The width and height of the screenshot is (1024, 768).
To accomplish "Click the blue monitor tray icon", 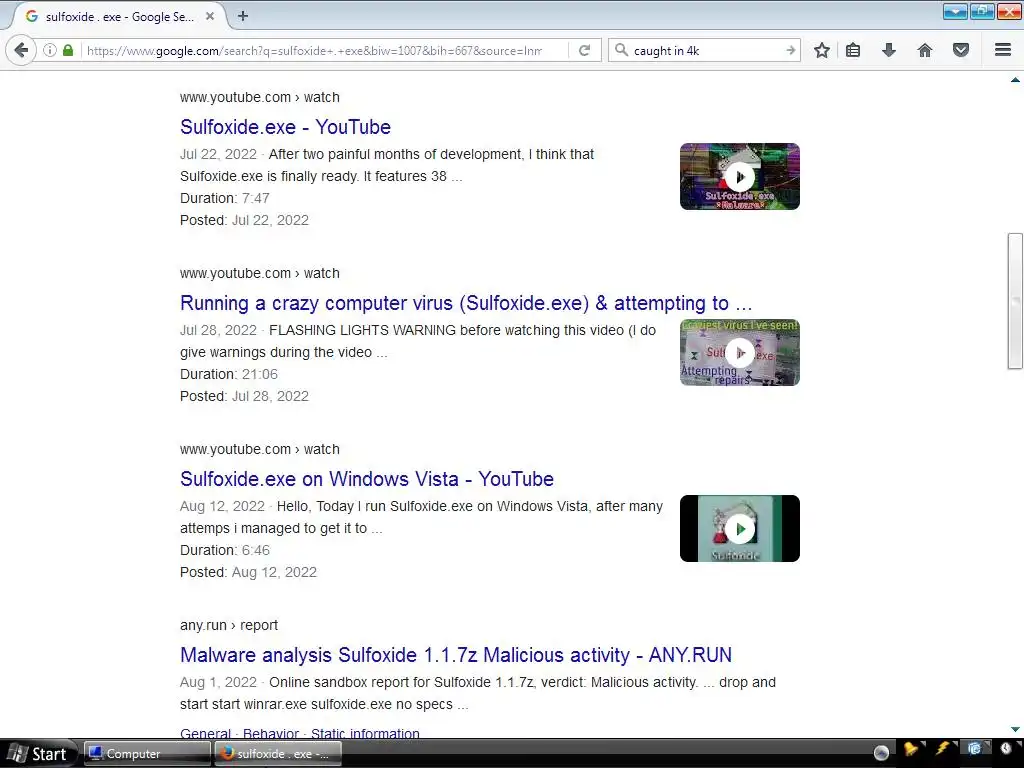I will coord(974,749).
